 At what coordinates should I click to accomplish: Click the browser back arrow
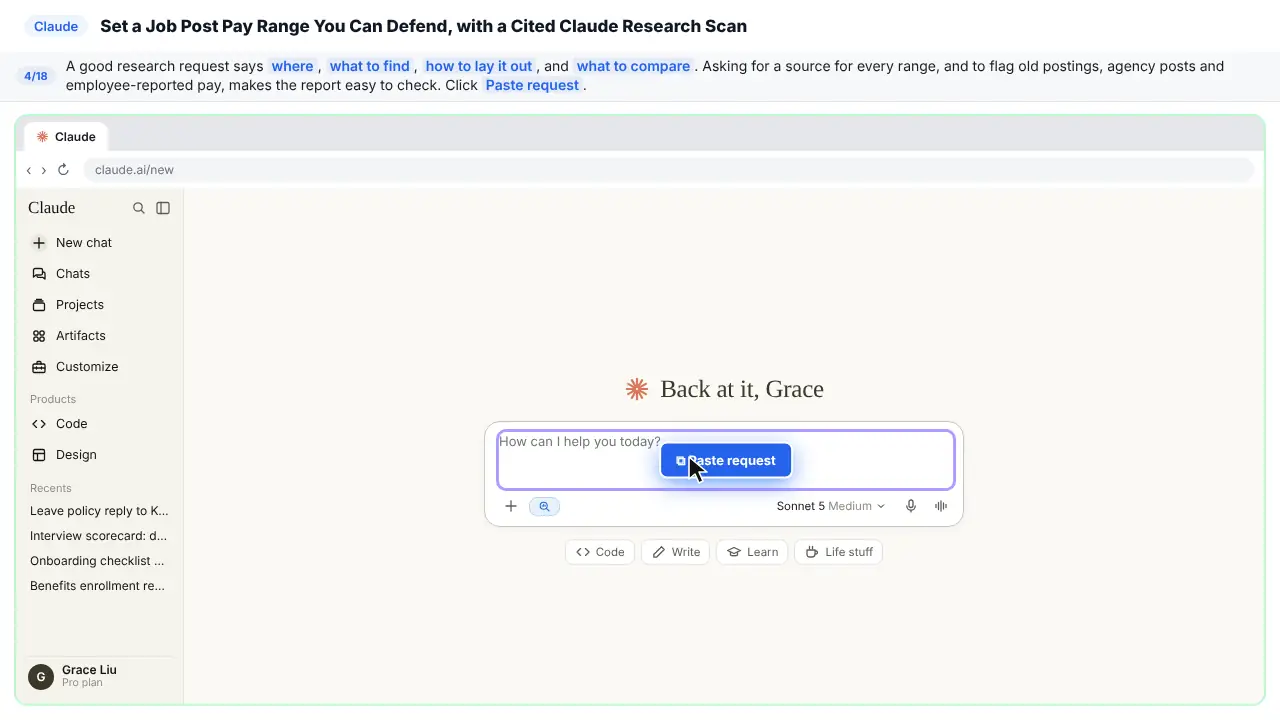[29, 170]
